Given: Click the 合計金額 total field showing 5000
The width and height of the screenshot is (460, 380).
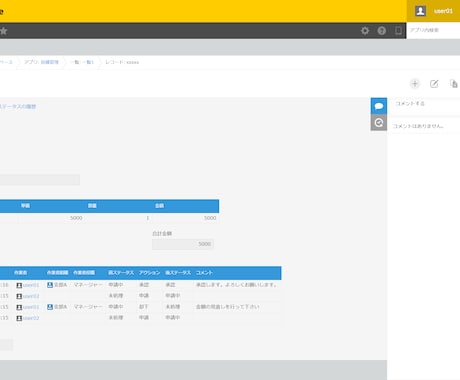Looking at the screenshot, I should point(183,244).
